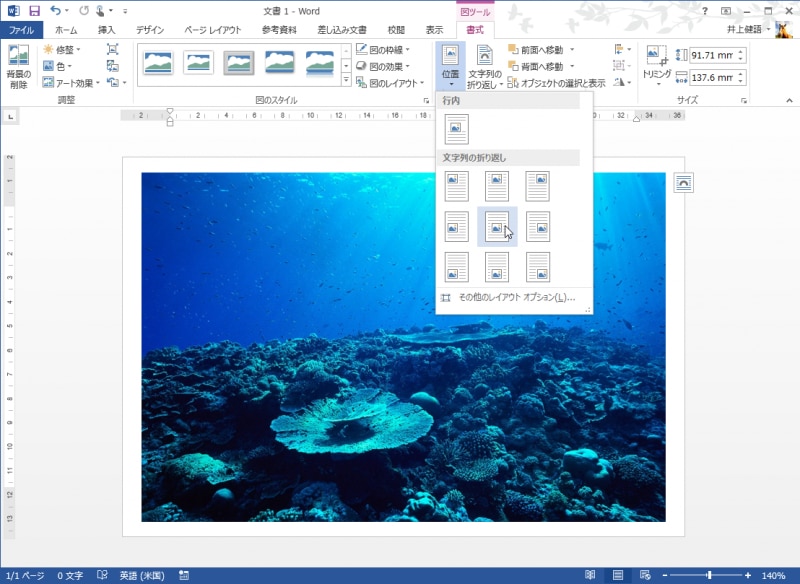Open the 挿入 (Insert) ribbon tab

106,30
